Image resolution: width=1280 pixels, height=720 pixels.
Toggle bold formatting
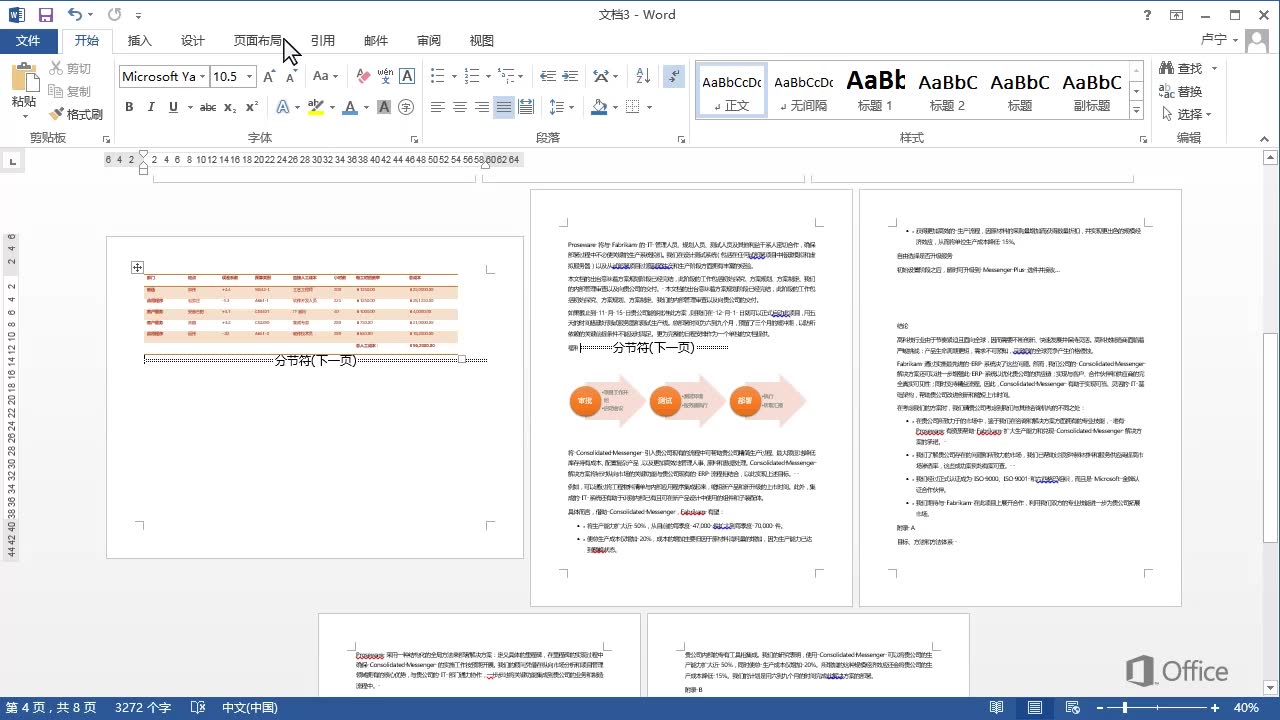(x=129, y=107)
